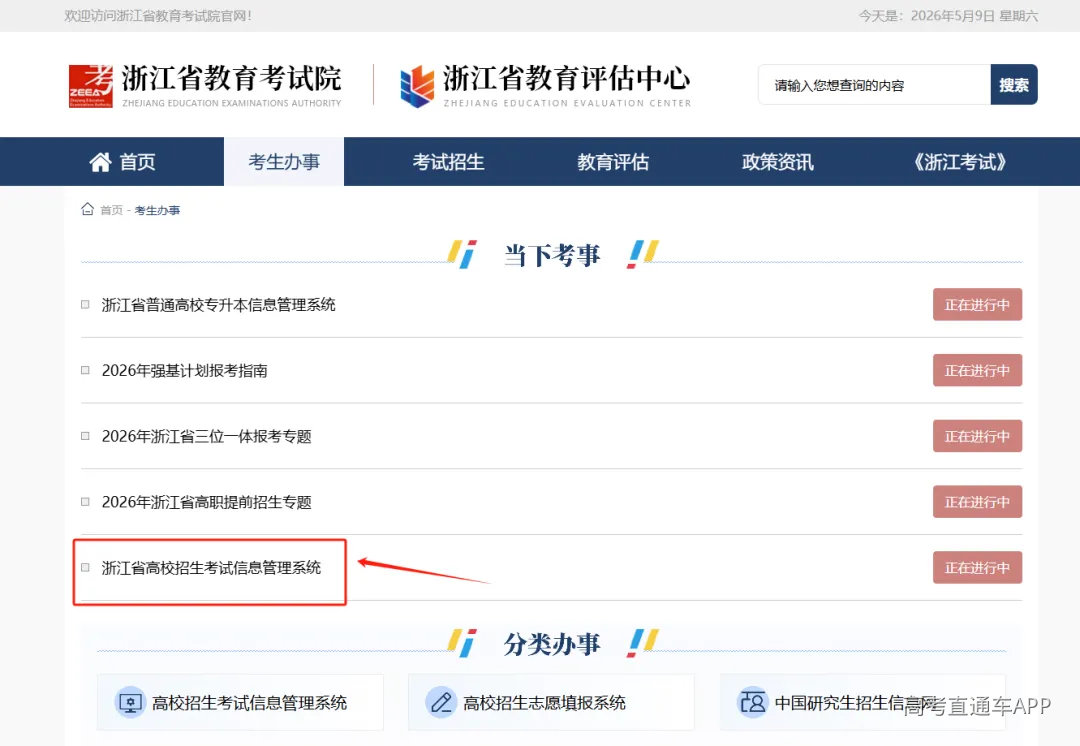Open the 《浙江考试》 navigation tab

pos(959,162)
